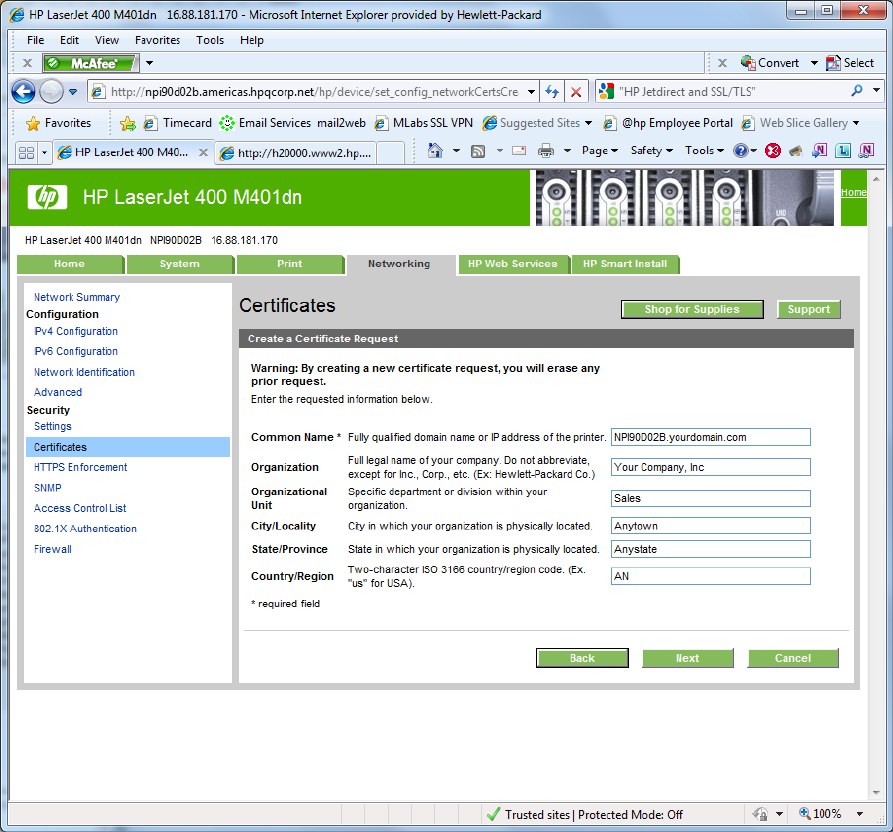Open the search provider dropdown arrow

(876, 91)
